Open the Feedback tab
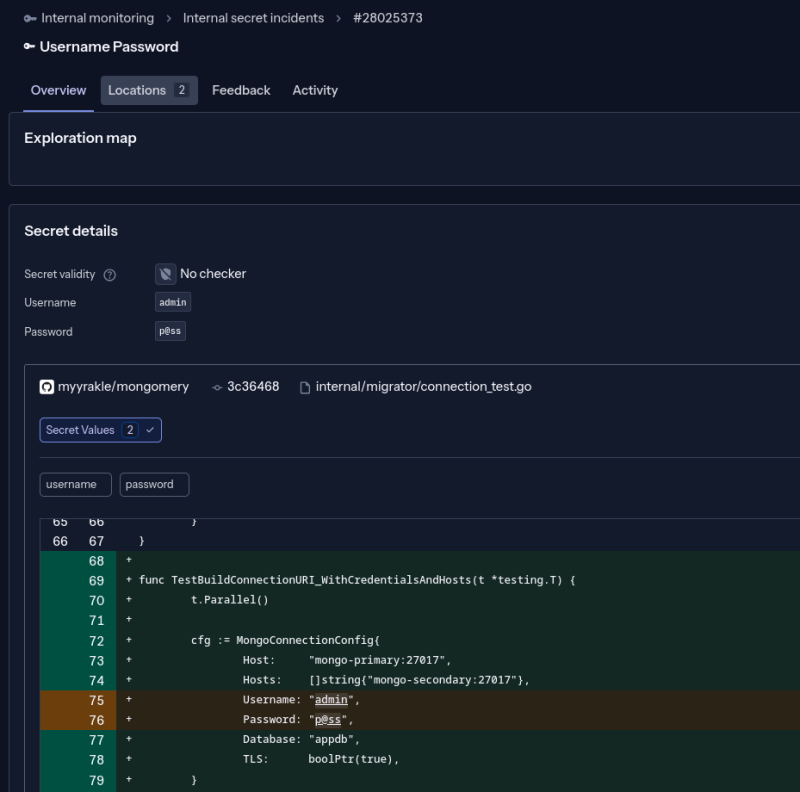This screenshot has height=792, width=800. click(241, 91)
